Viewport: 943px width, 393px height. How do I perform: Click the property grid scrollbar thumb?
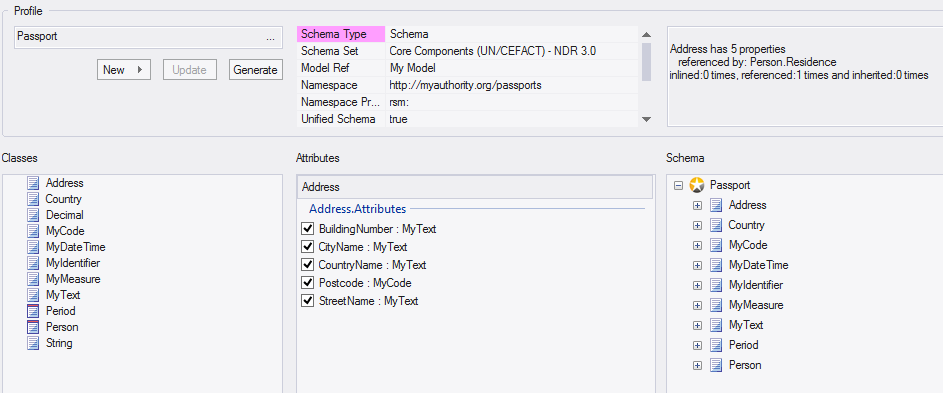click(x=647, y=62)
